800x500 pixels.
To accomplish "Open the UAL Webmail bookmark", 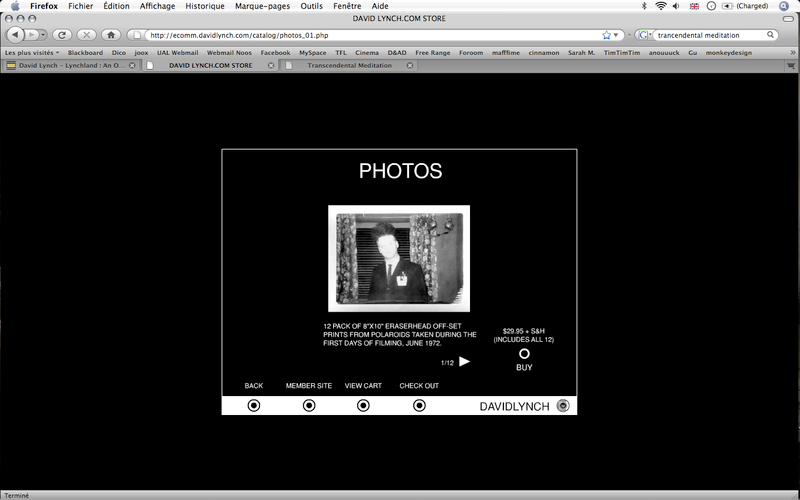I will click(x=177, y=53).
